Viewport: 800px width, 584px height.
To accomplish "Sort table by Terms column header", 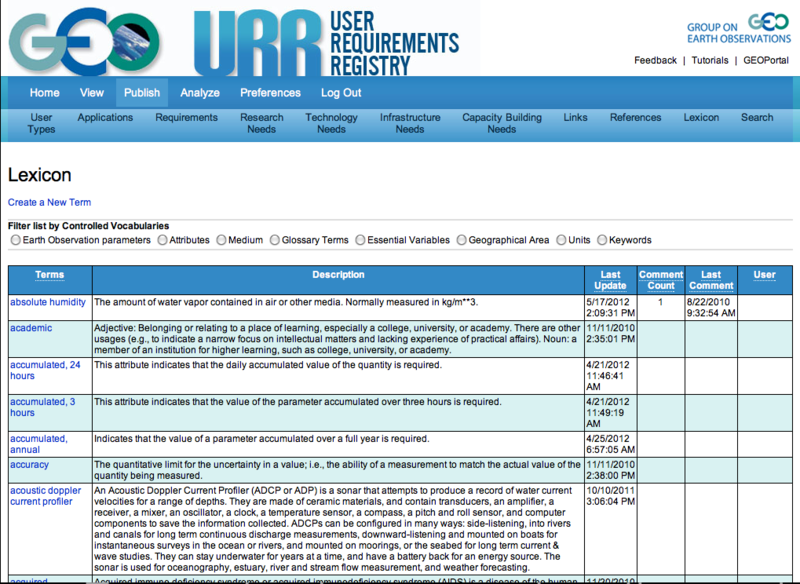I will [x=49, y=275].
